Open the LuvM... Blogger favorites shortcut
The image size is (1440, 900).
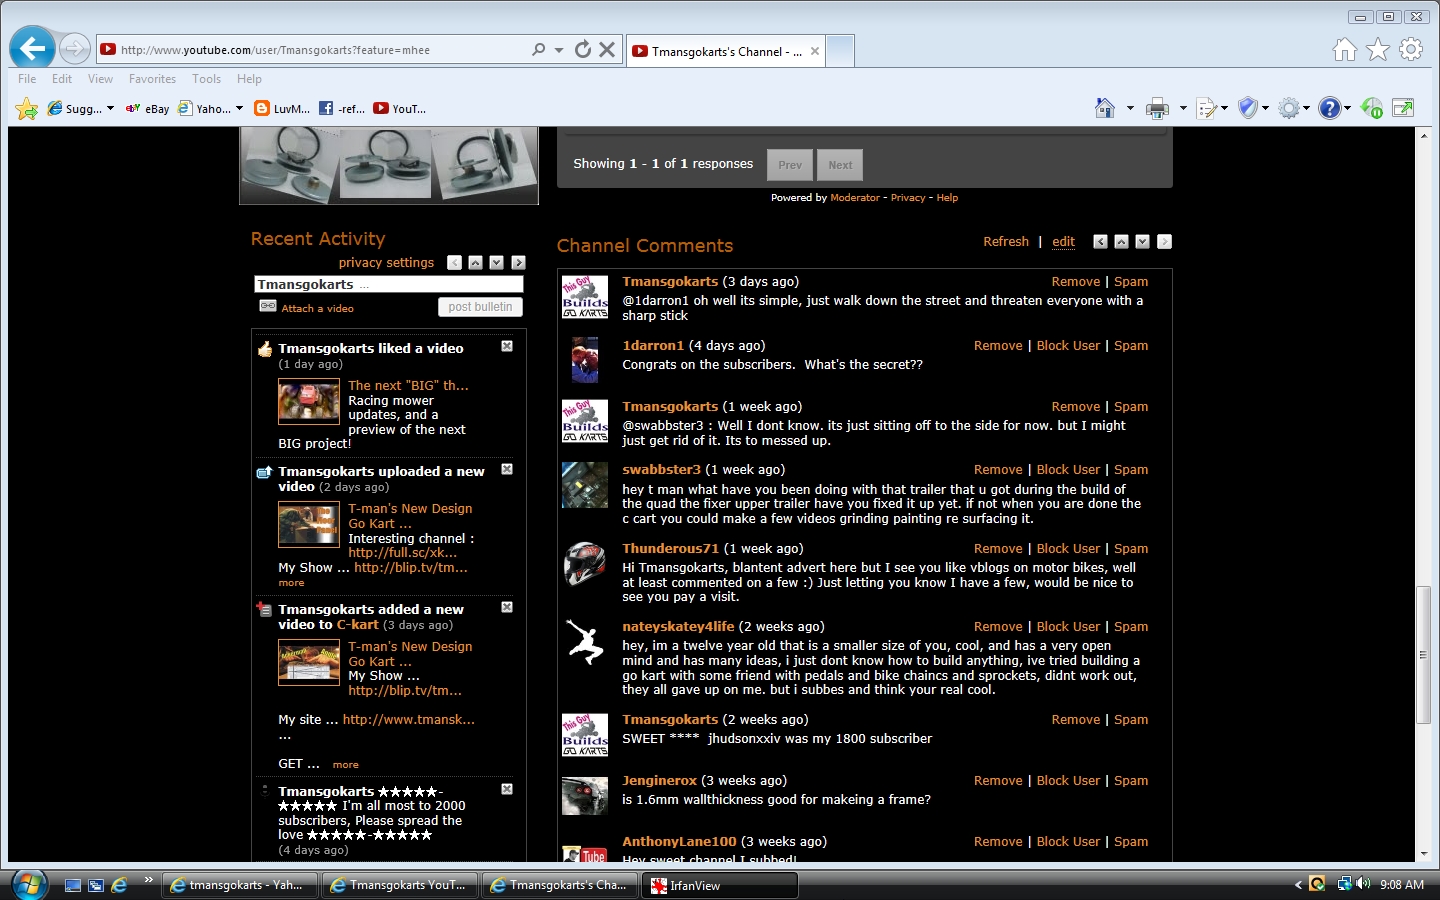tap(282, 108)
